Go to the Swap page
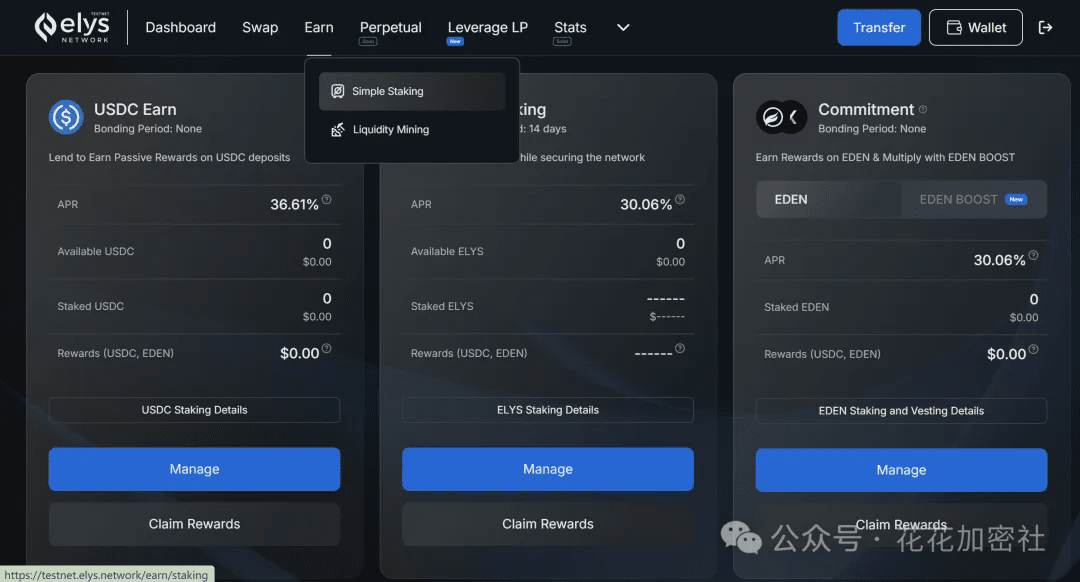The height and width of the screenshot is (582, 1080). click(260, 28)
